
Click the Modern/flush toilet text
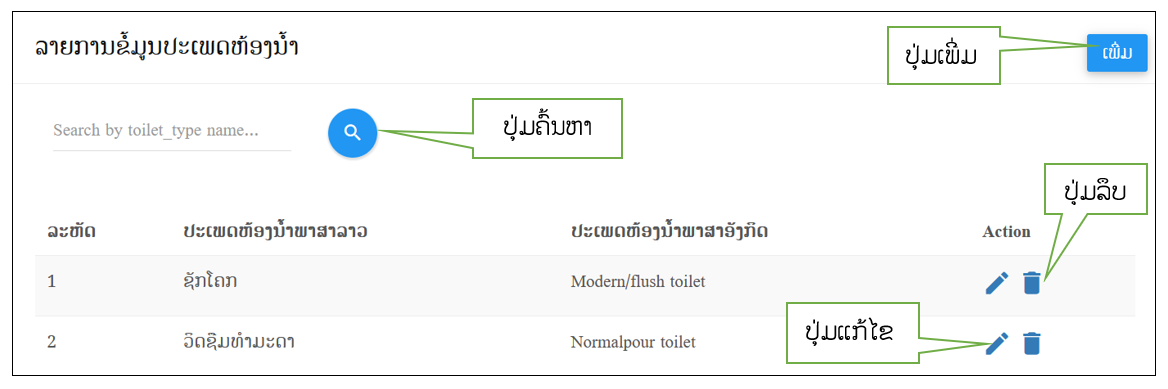637,282
